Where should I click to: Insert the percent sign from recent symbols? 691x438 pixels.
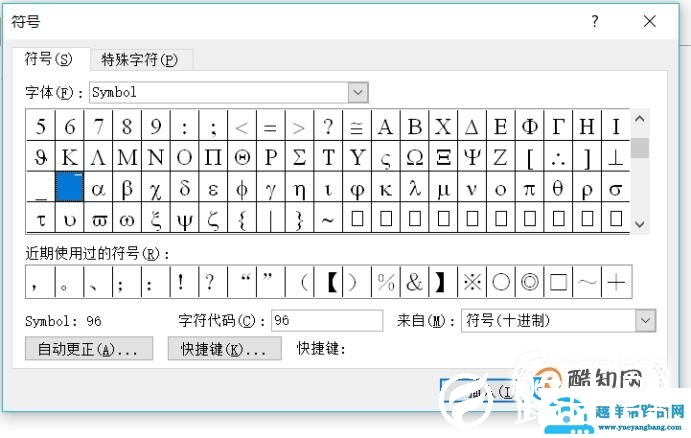(386, 282)
